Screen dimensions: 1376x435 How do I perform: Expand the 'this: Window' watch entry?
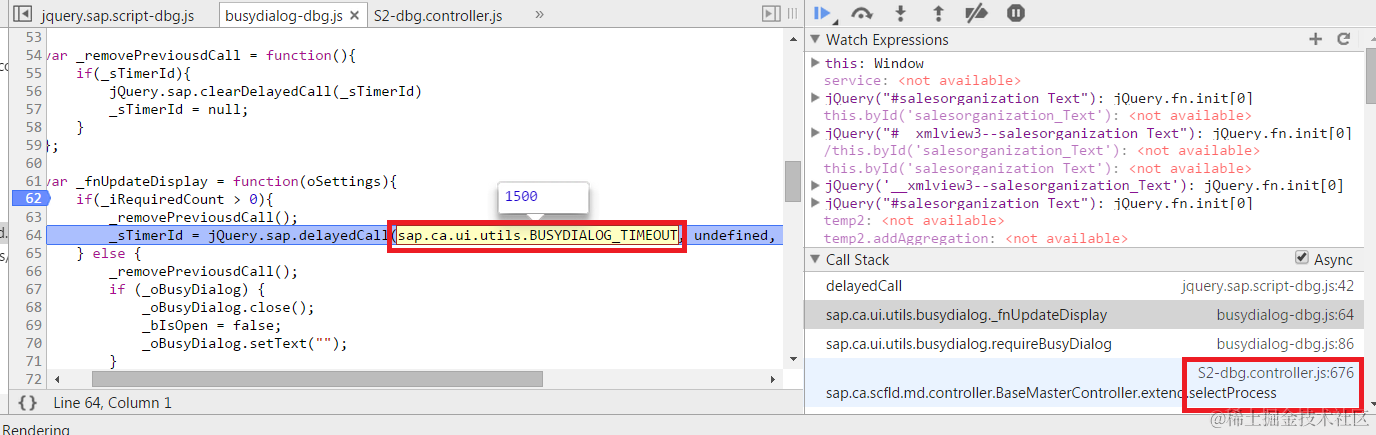(x=816, y=63)
